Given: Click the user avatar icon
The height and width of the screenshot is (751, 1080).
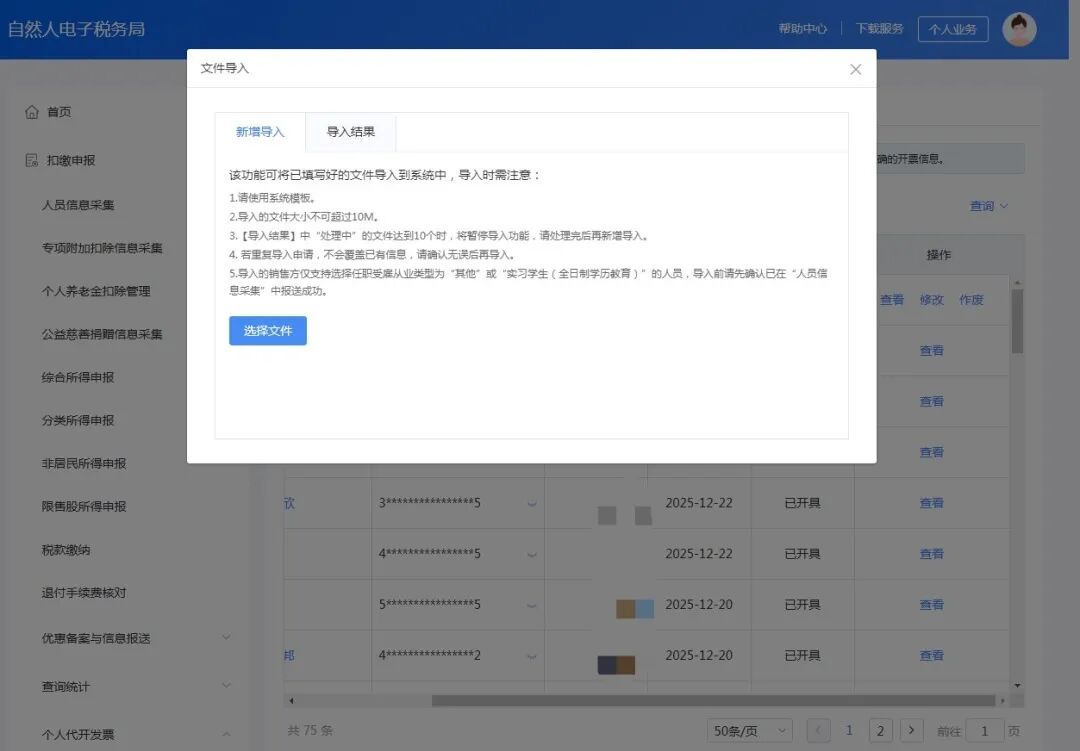Looking at the screenshot, I should click(1019, 29).
